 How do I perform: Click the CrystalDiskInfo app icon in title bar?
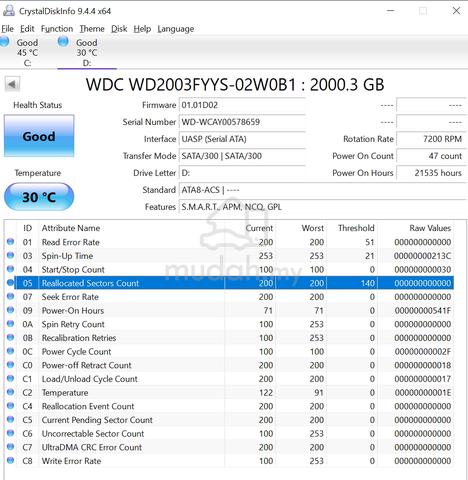[9, 11]
